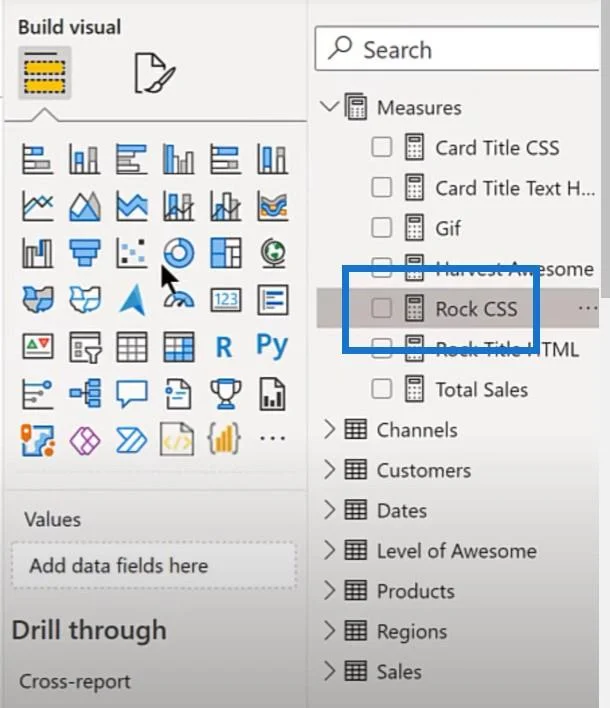Select the key influencers visual
The image size is (610, 708).
37,393
